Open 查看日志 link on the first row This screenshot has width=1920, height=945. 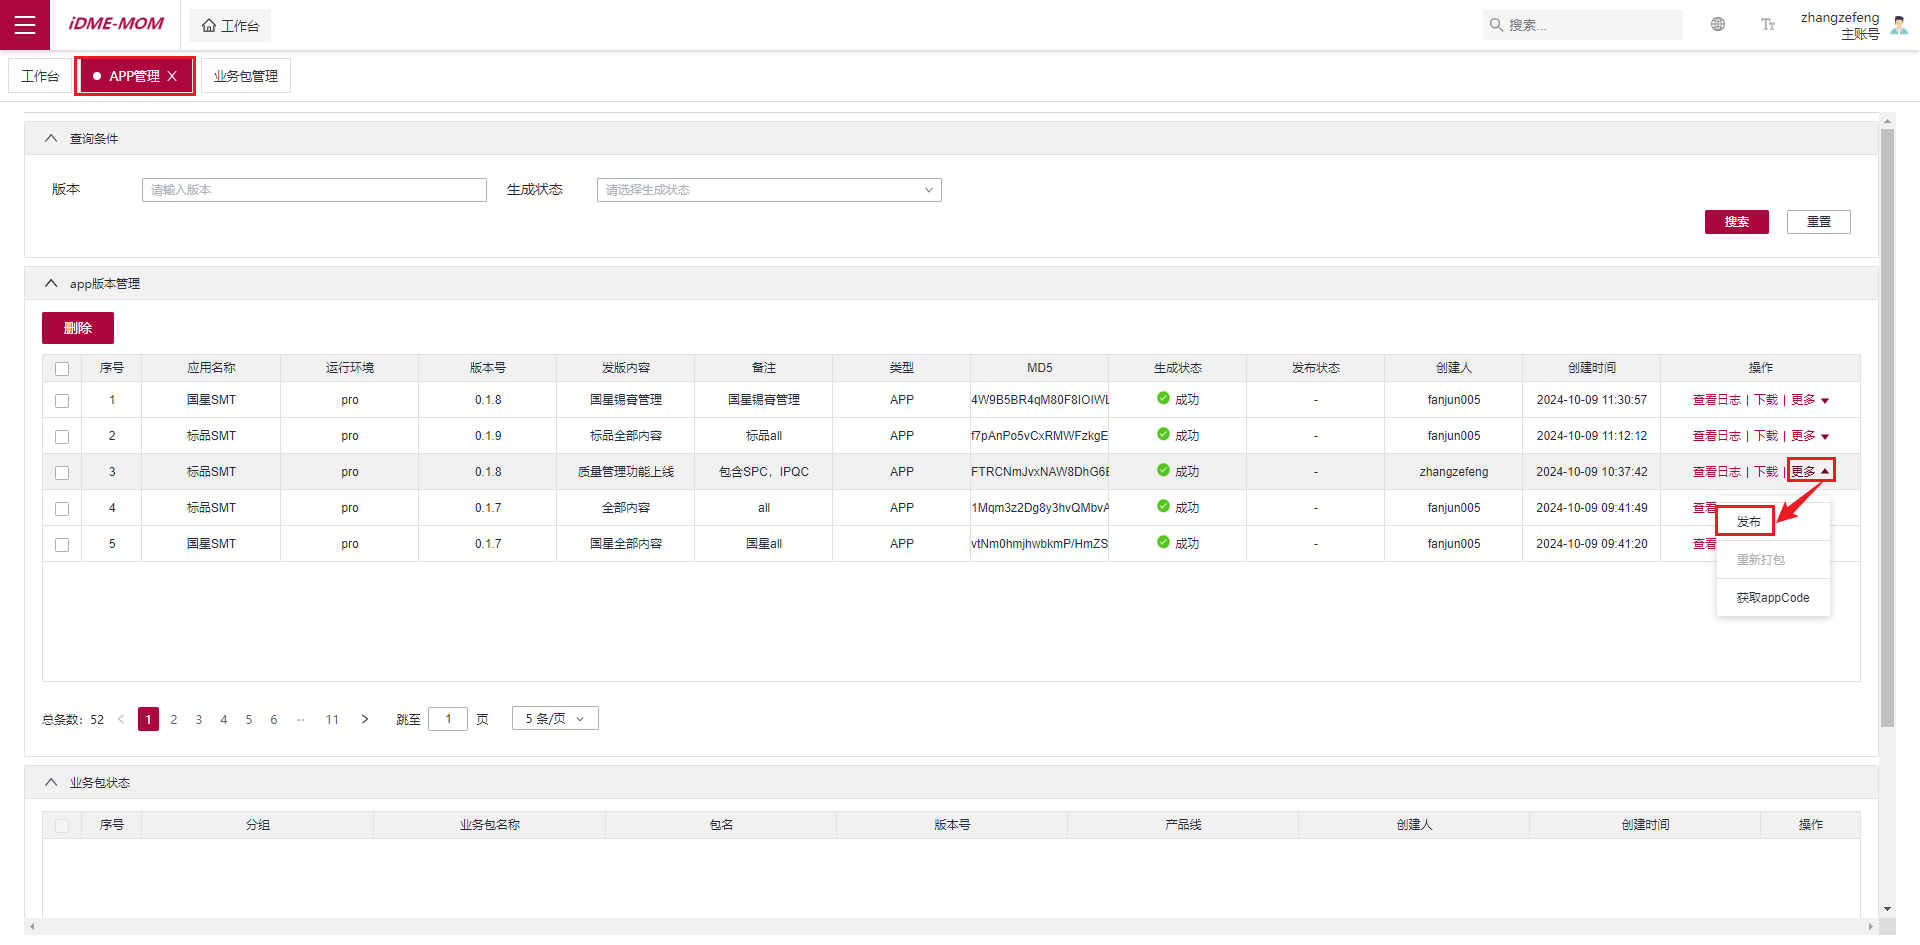pos(1716,399)
